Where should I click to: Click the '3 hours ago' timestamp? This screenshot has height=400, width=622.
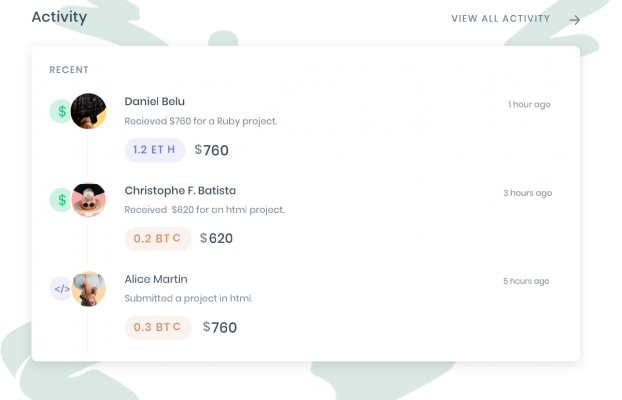click(528, 193)
